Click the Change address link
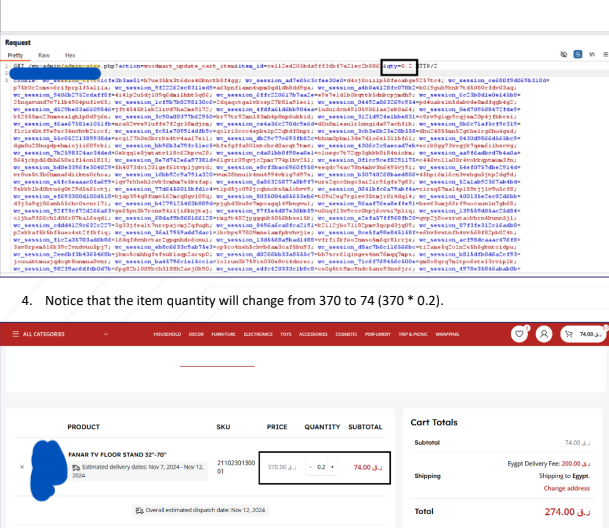This screenshot has height=528, width=609. 566,488
